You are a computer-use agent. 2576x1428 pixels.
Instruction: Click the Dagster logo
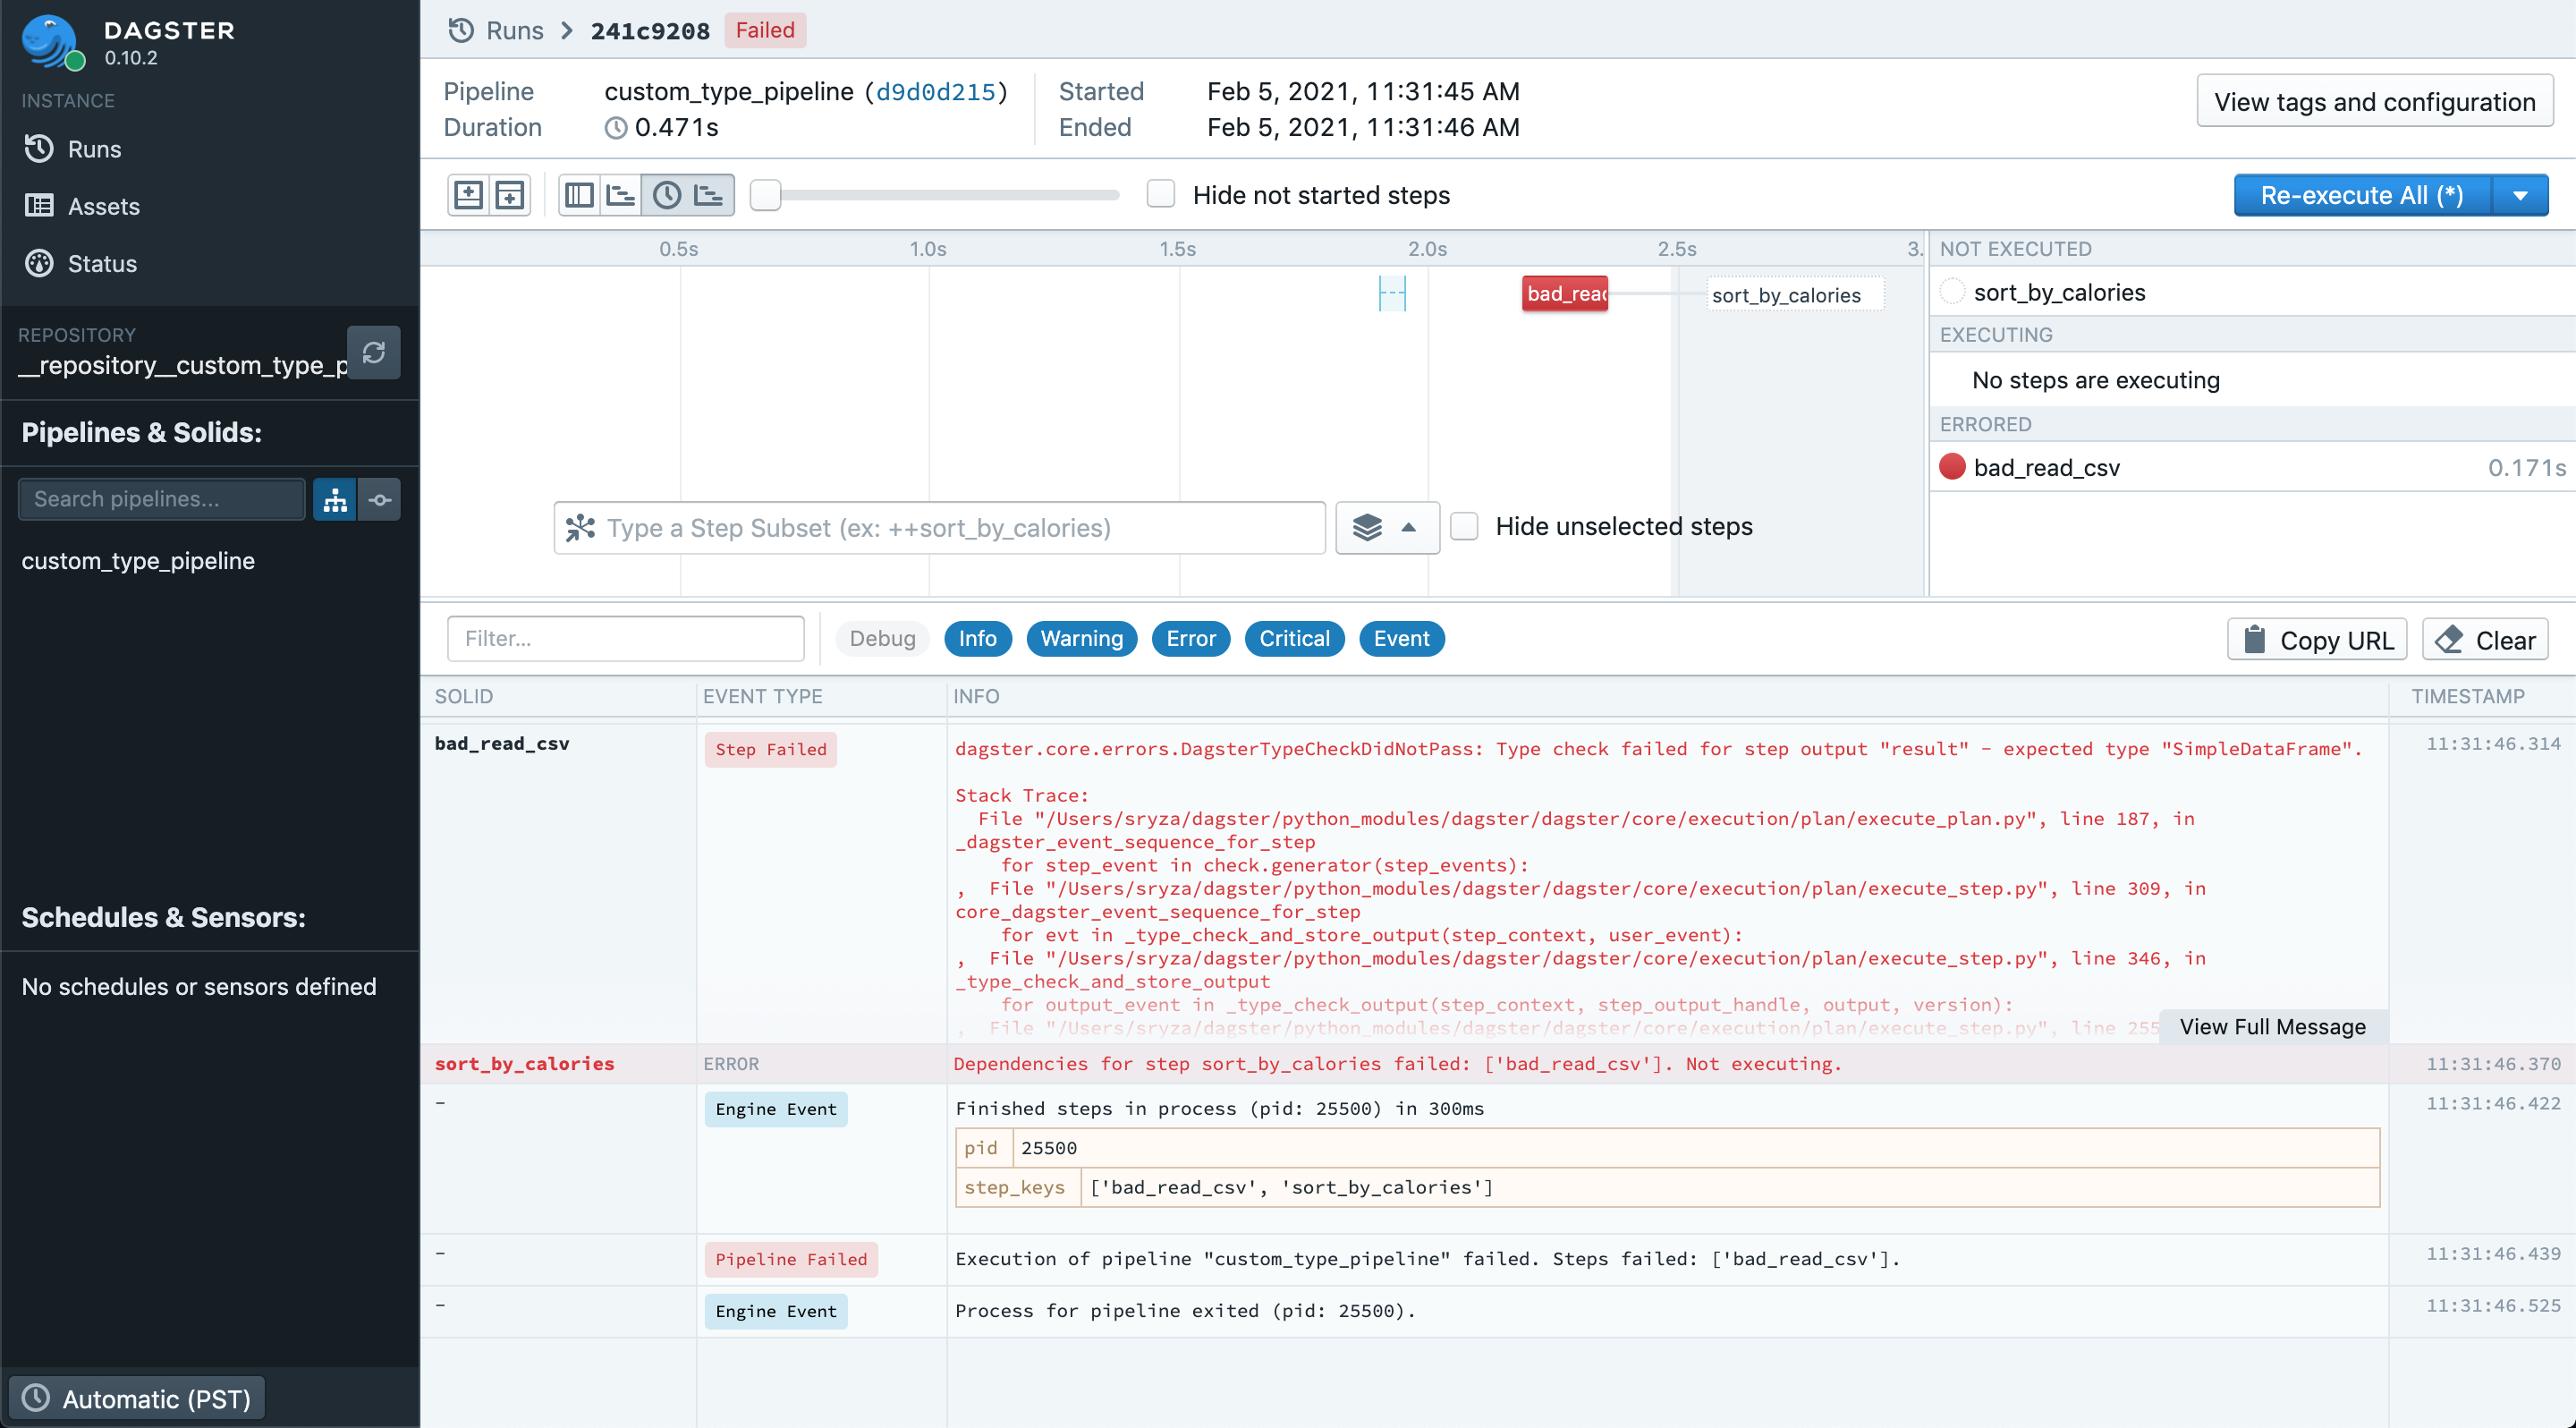[x=50, y=42]
